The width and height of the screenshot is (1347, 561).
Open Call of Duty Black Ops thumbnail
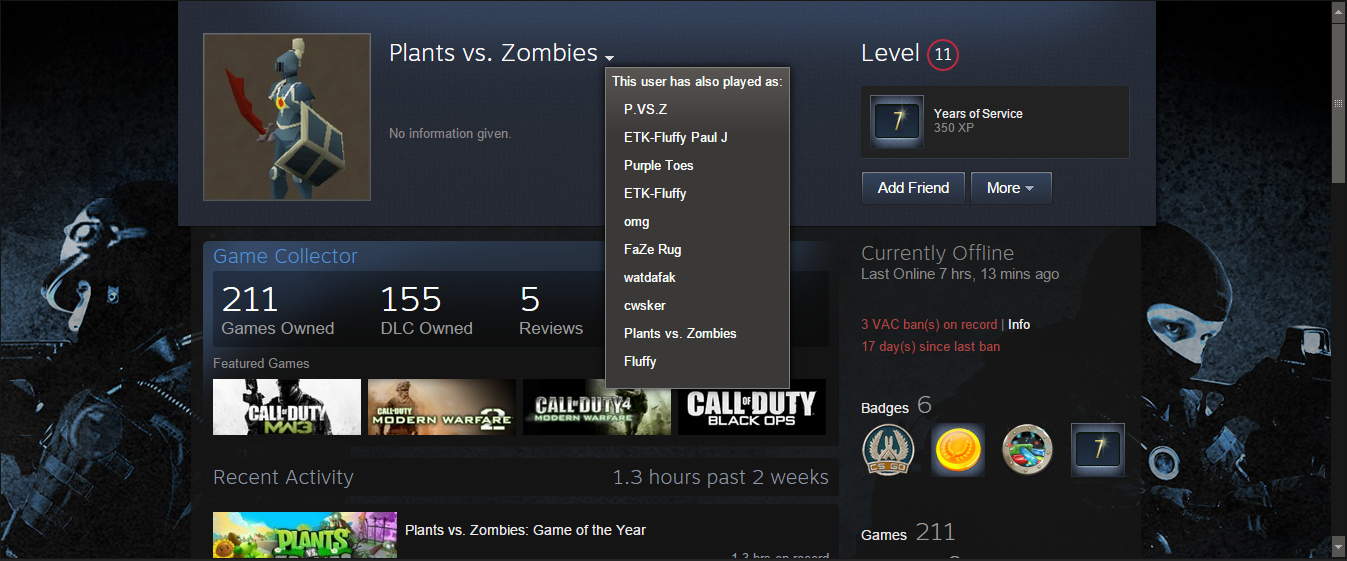coord(752,406)
